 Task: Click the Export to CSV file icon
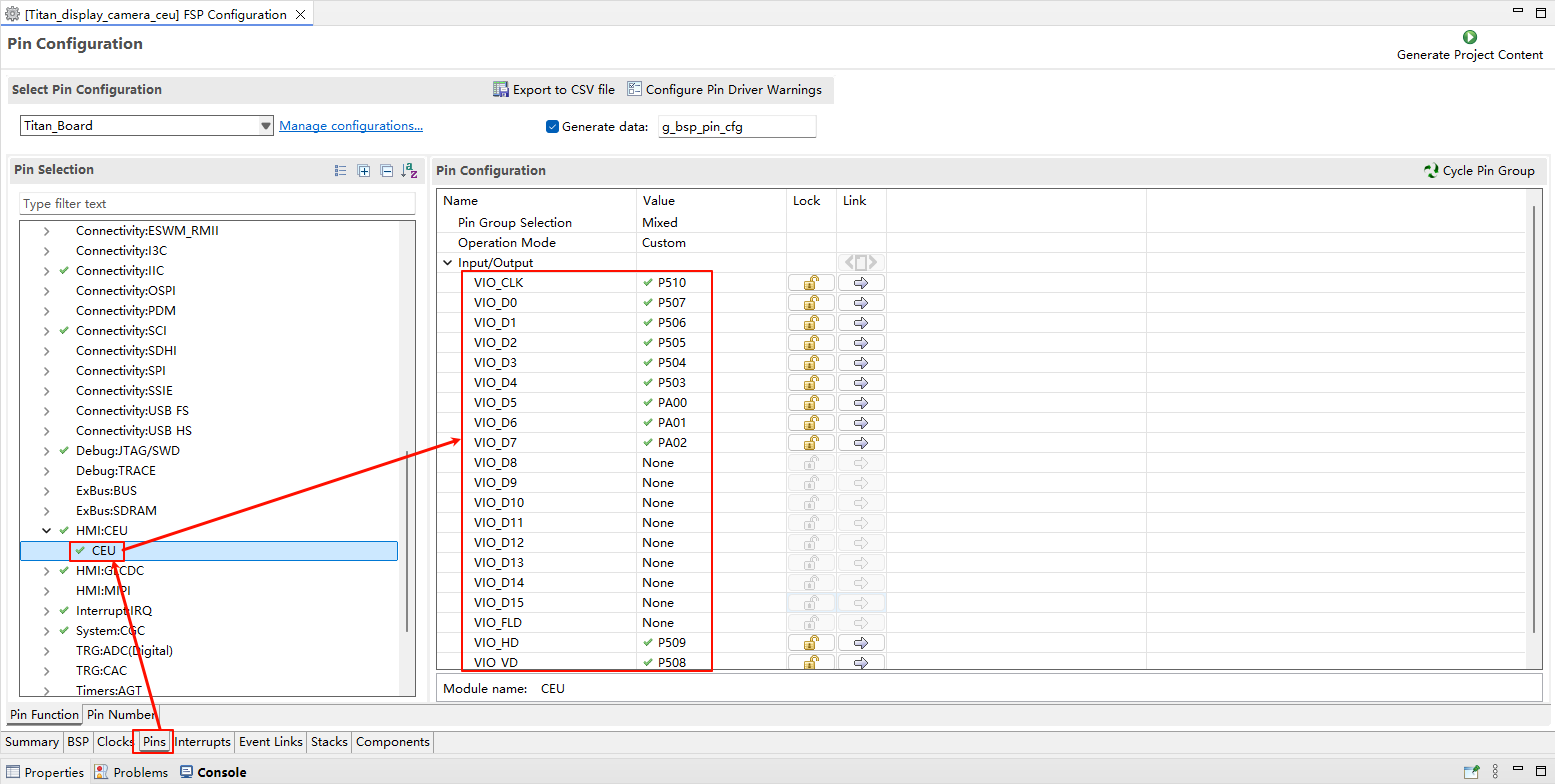coord(501,89)
